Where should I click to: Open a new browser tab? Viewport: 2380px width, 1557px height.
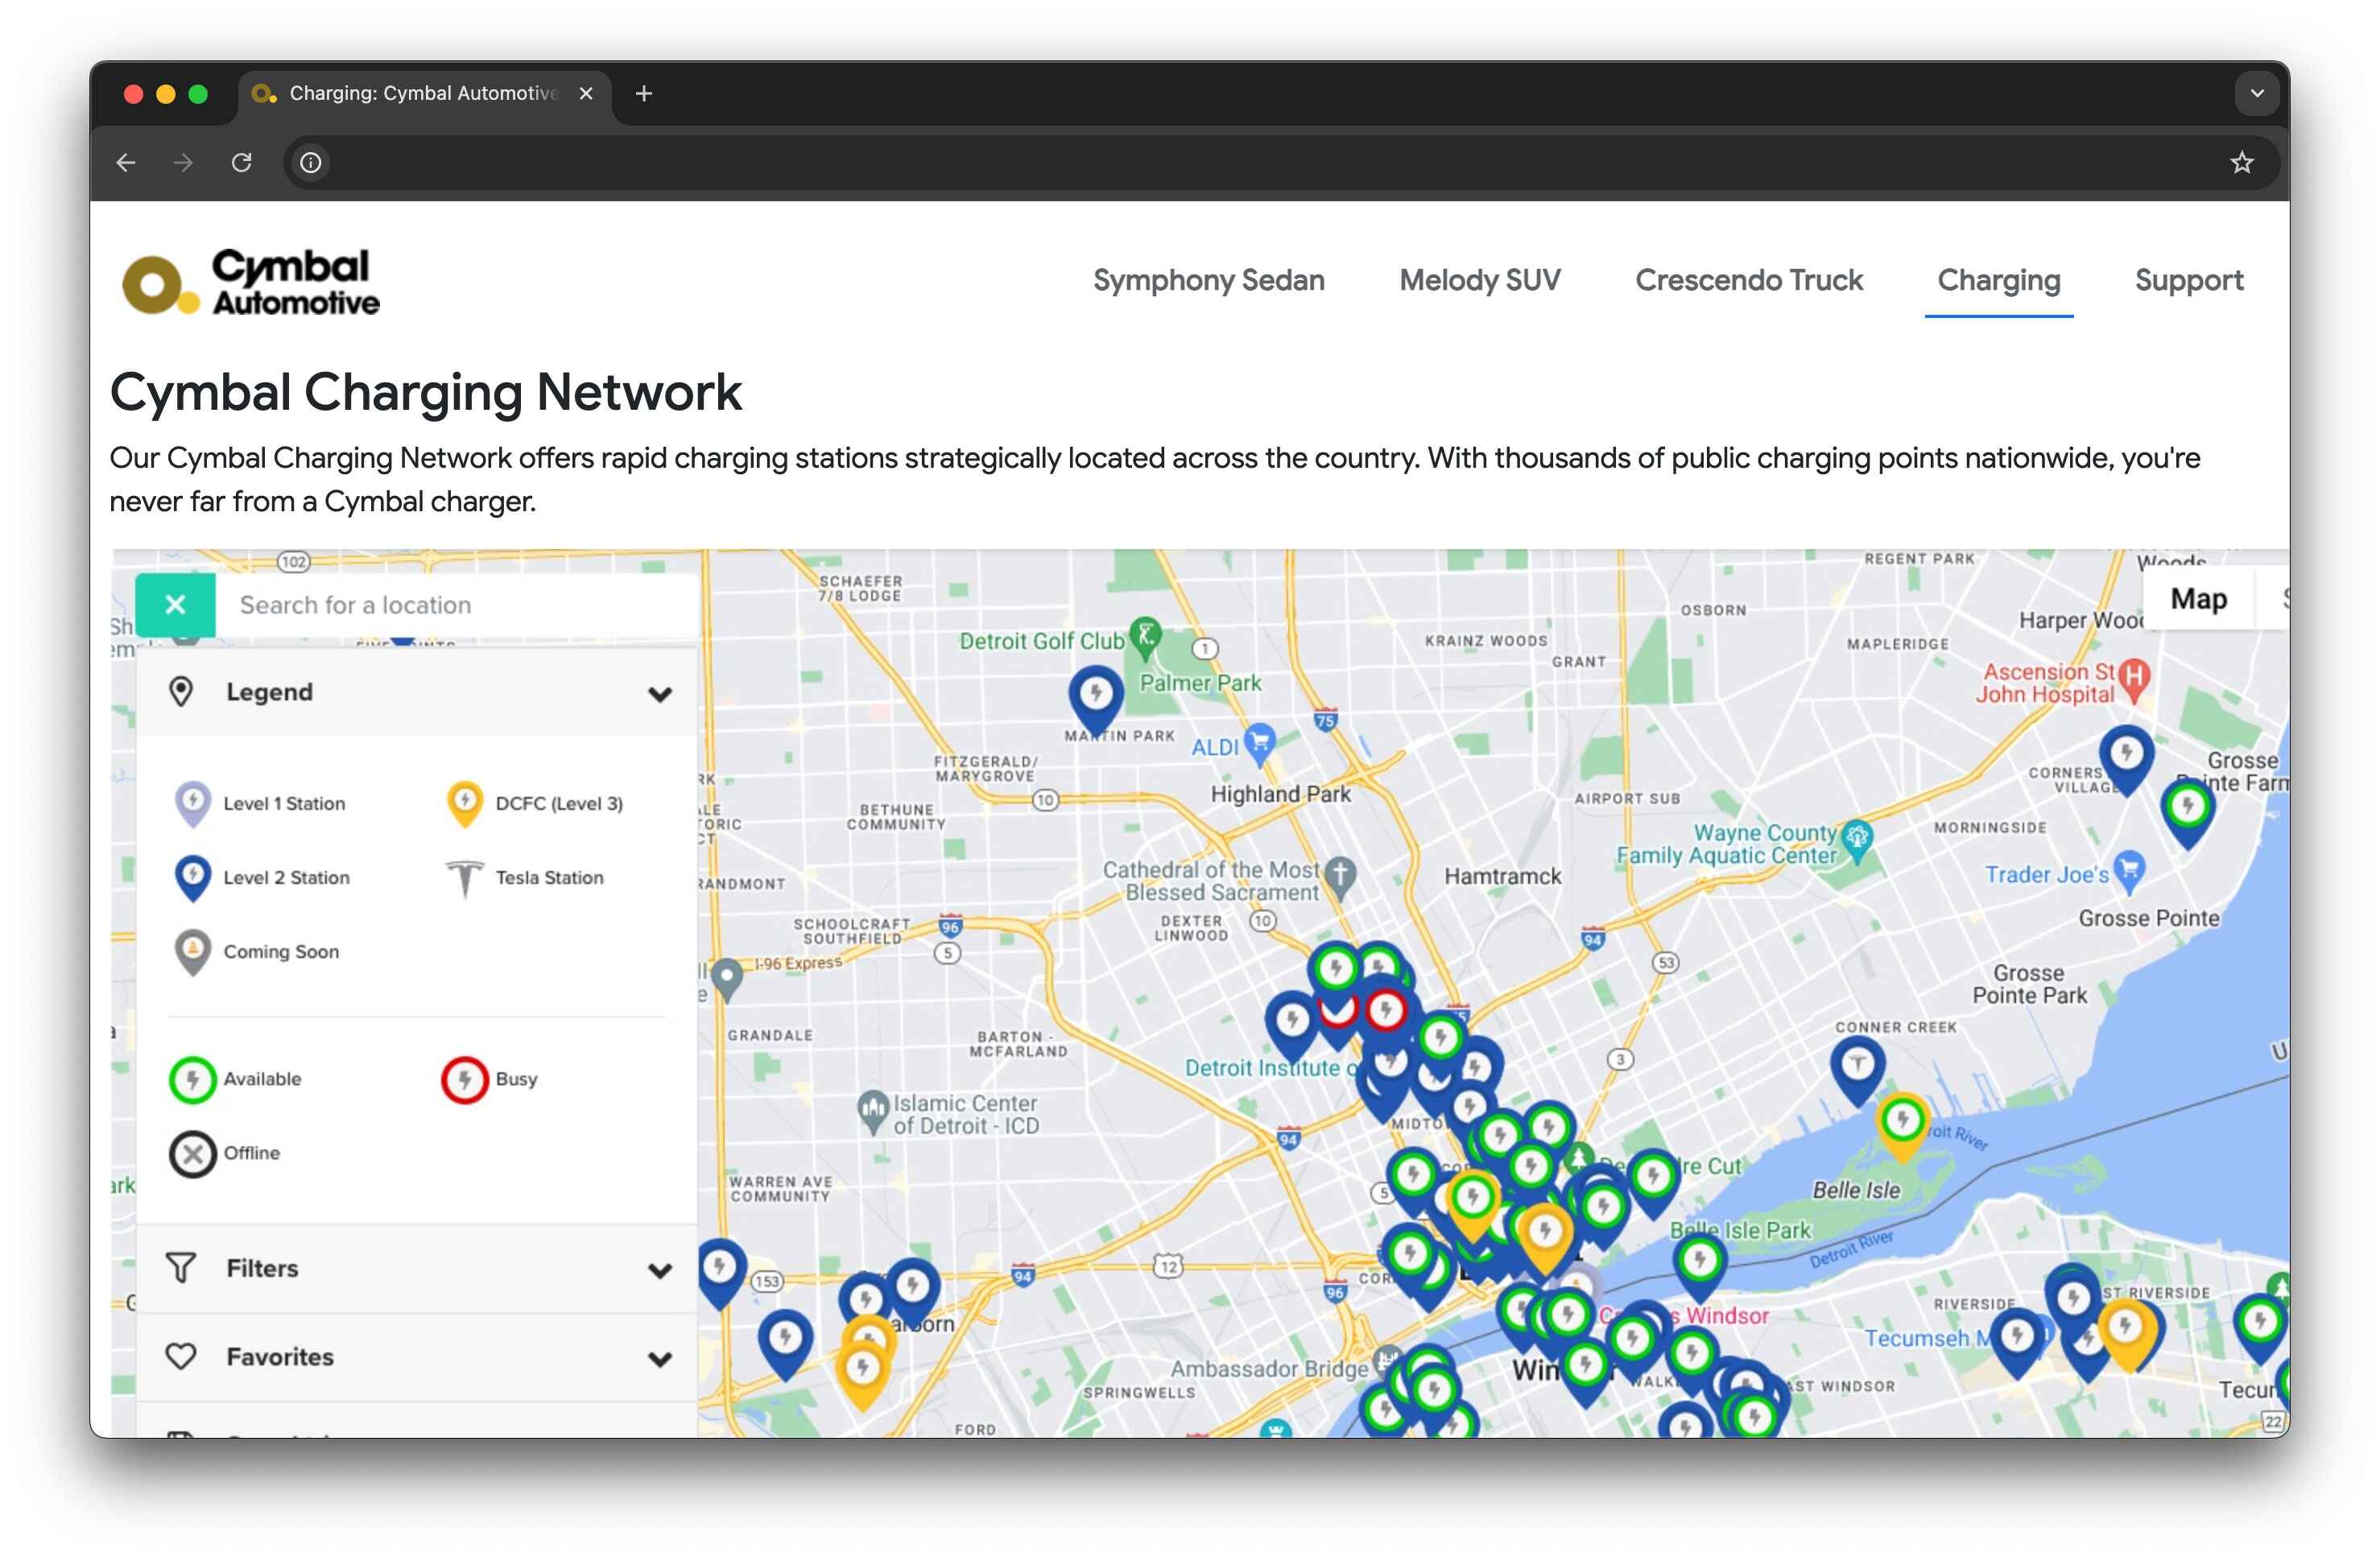coord(644,93)
